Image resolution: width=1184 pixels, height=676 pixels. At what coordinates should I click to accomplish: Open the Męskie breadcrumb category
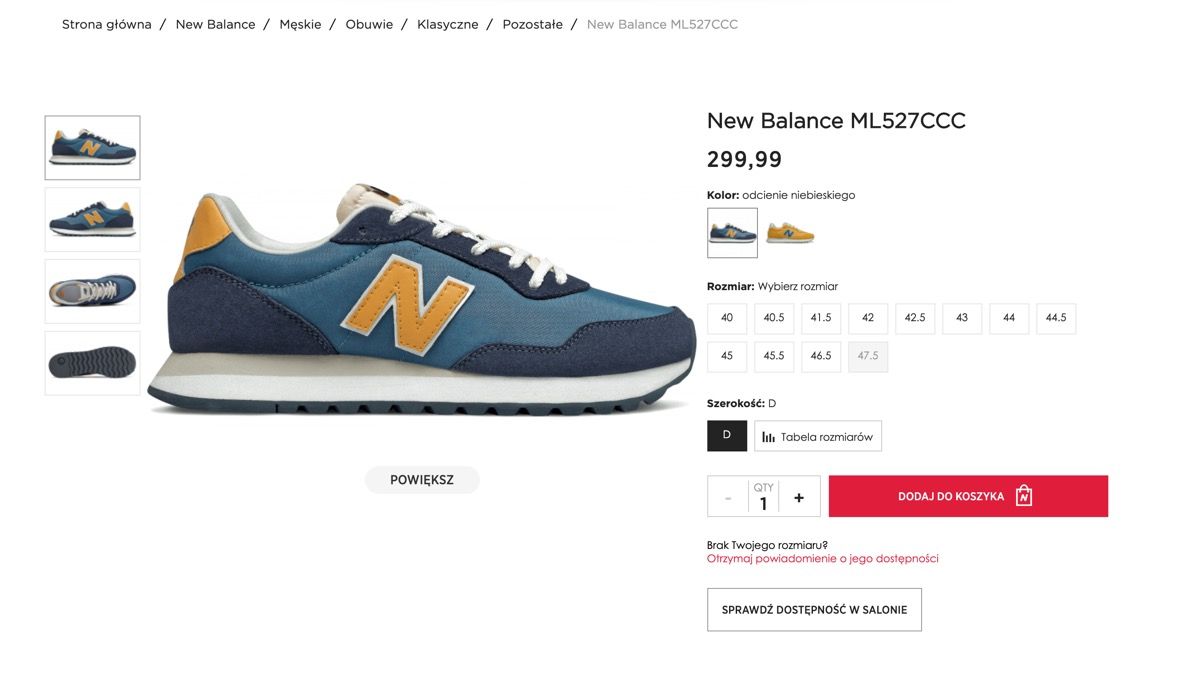(300, 24)
